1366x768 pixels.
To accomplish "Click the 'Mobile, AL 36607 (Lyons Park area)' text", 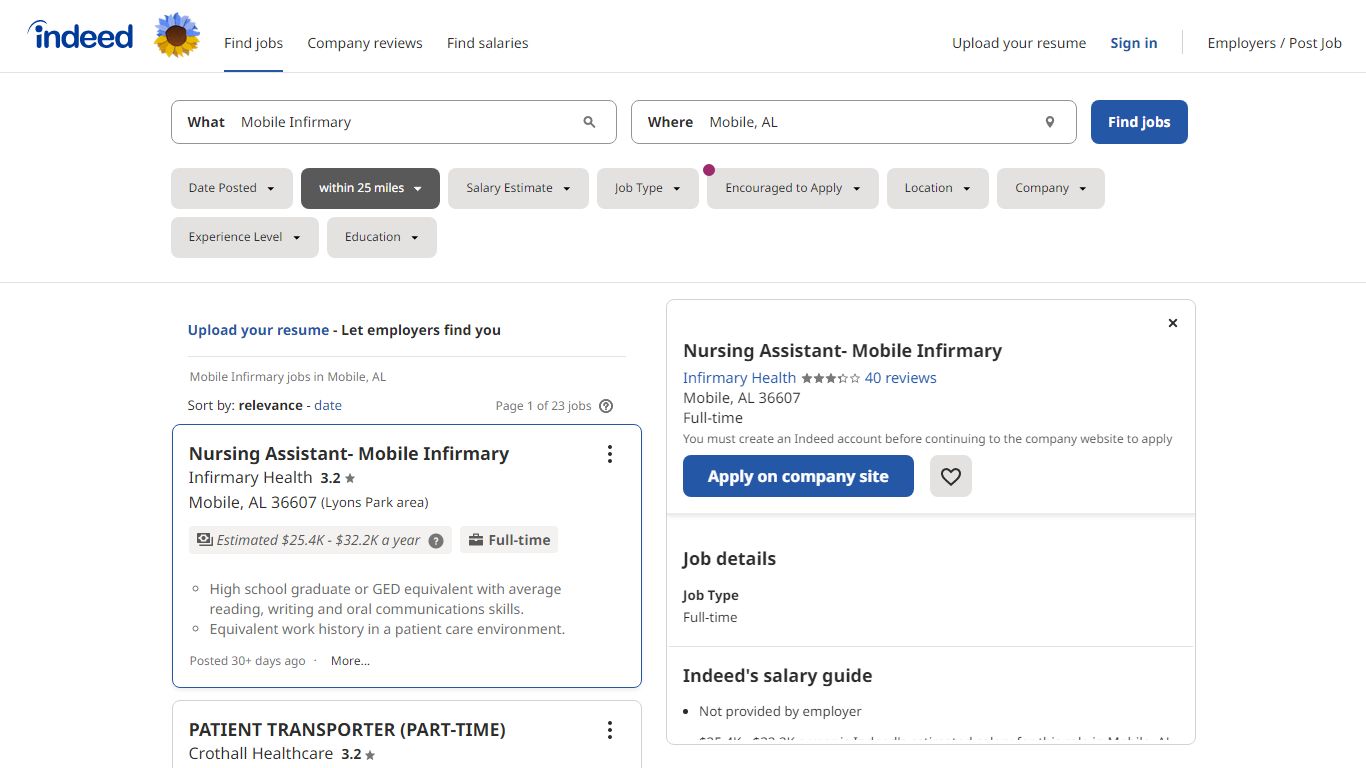I will pyautogui.click(x=309, y=502).
